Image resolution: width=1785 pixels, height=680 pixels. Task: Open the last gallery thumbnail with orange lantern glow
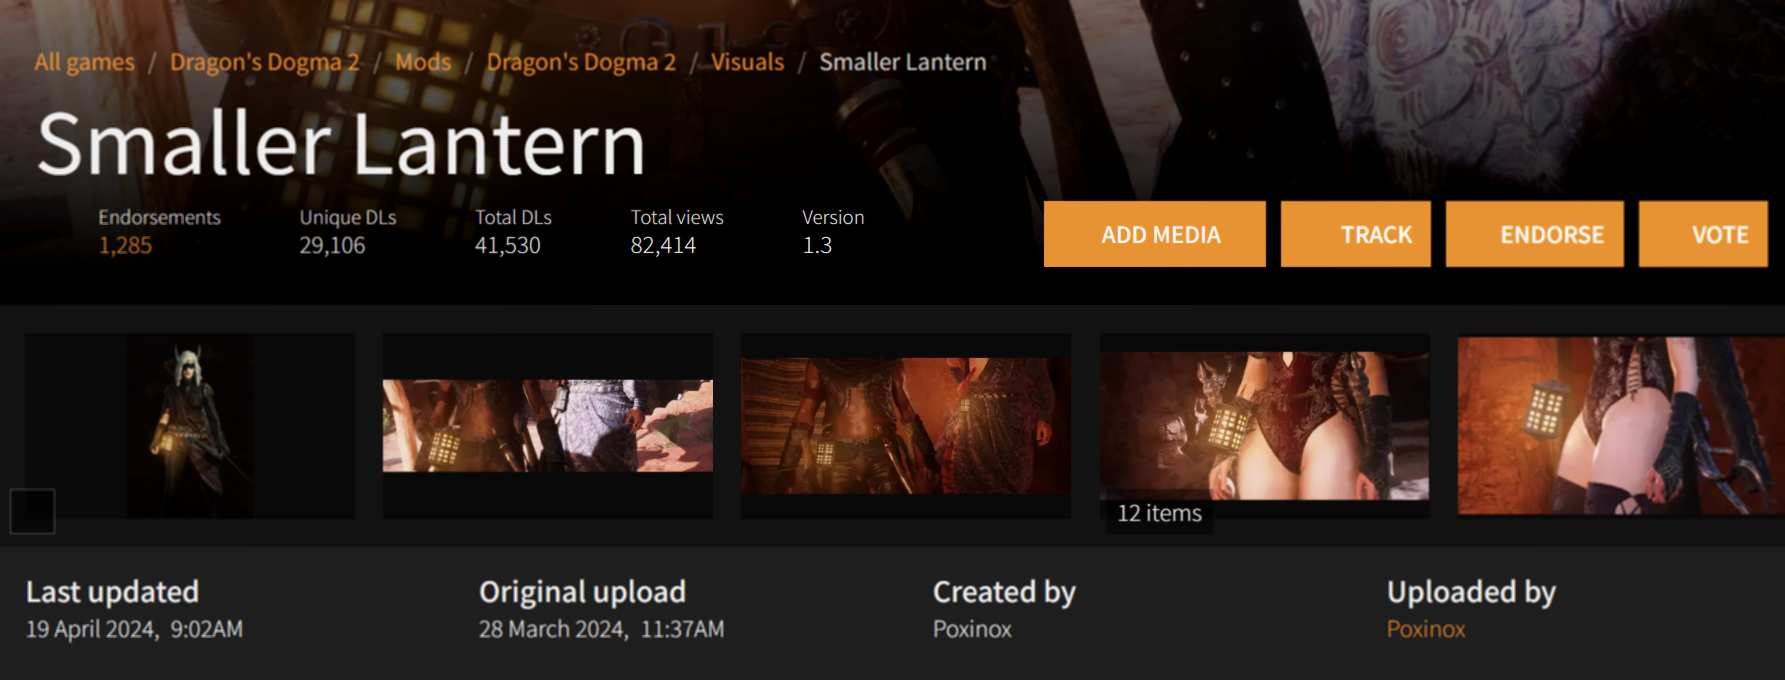point(1621,426)
